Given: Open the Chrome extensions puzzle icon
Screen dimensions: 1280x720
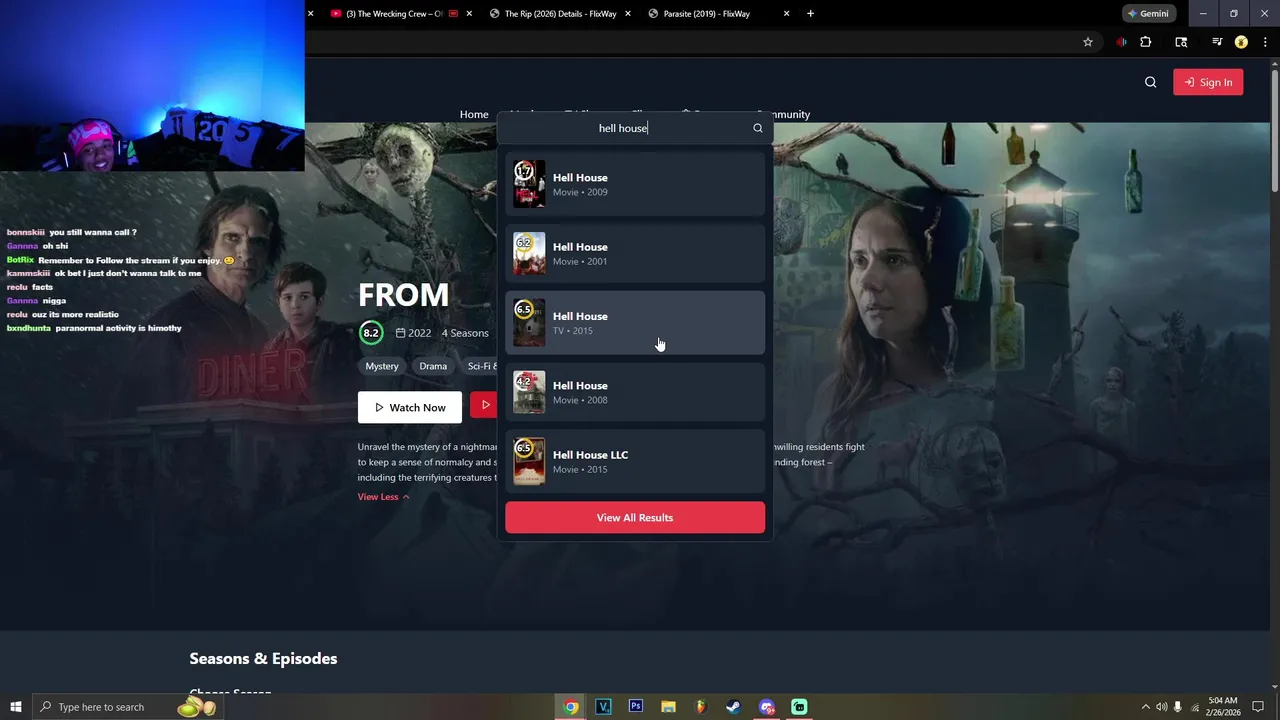Looking at the screenshot, I should tap(1146, 42).
